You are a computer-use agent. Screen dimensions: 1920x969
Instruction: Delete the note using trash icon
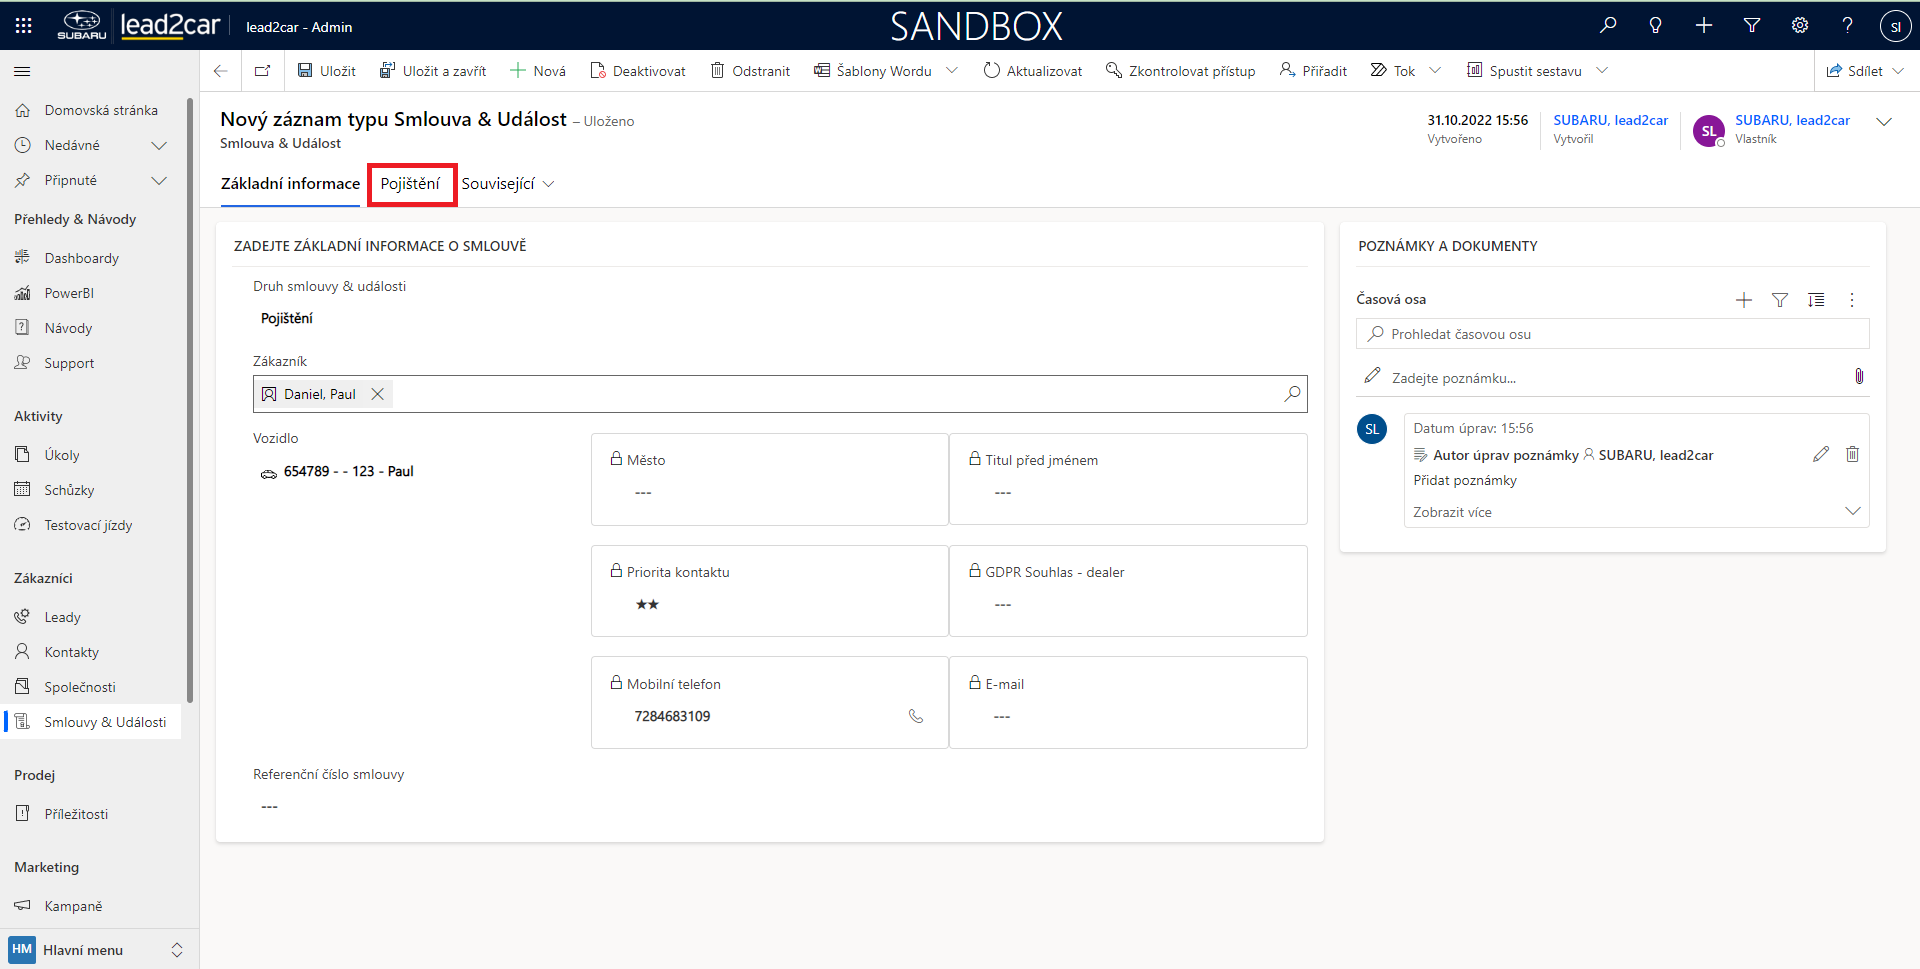click(1852, 454)
